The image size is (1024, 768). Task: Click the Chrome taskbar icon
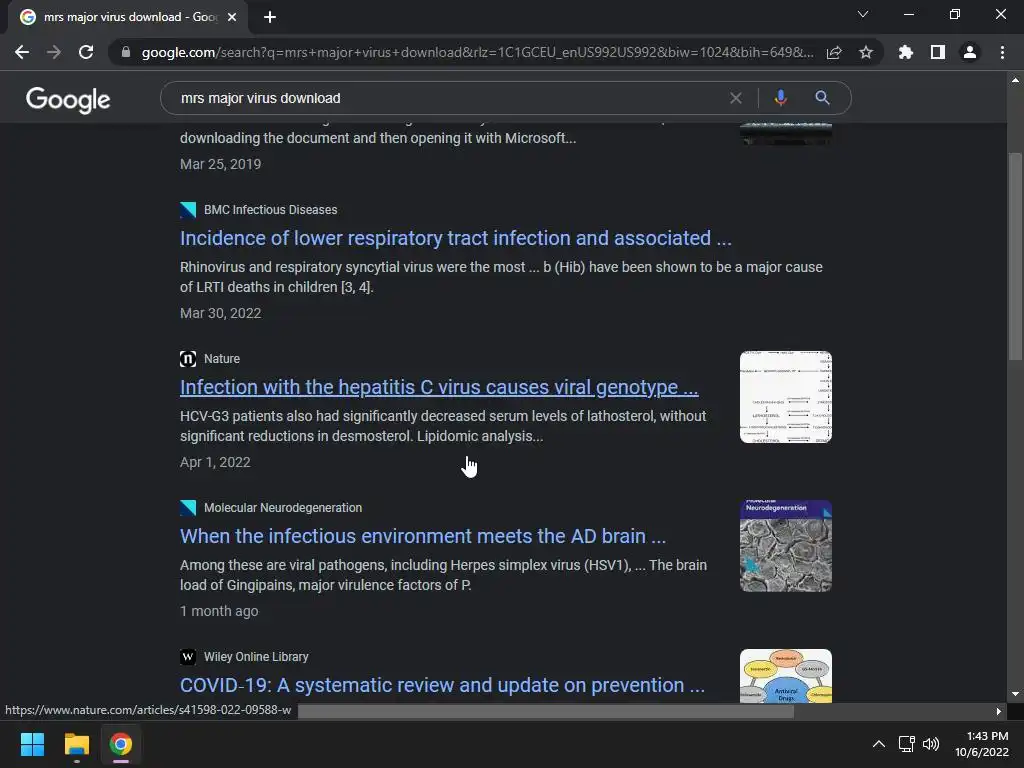point(121,744)
